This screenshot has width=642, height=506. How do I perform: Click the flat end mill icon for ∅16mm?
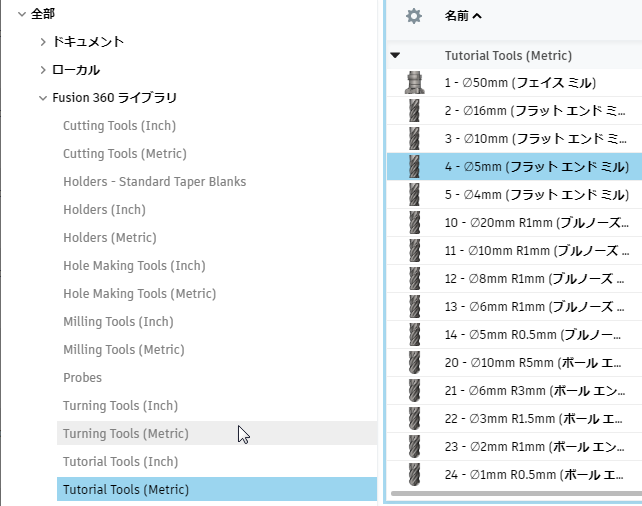[x=414, y=110]
